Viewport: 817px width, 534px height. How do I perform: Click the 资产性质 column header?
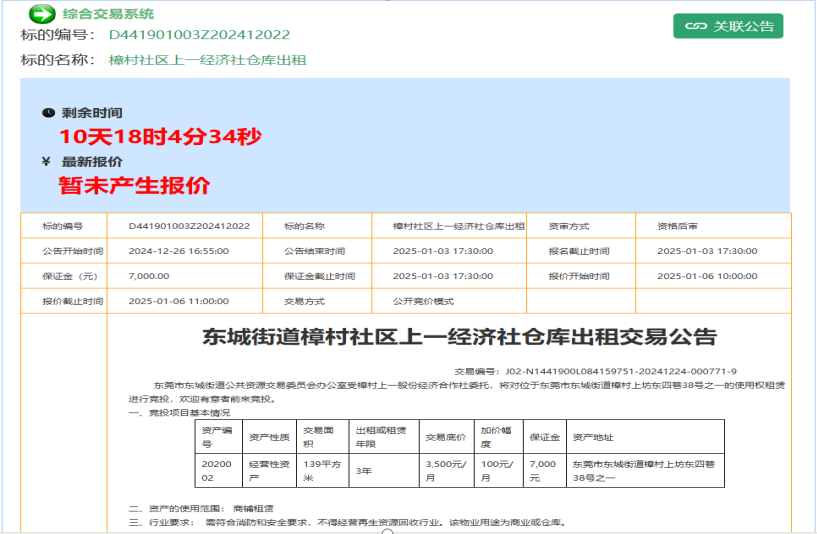(x=269, y=437)
